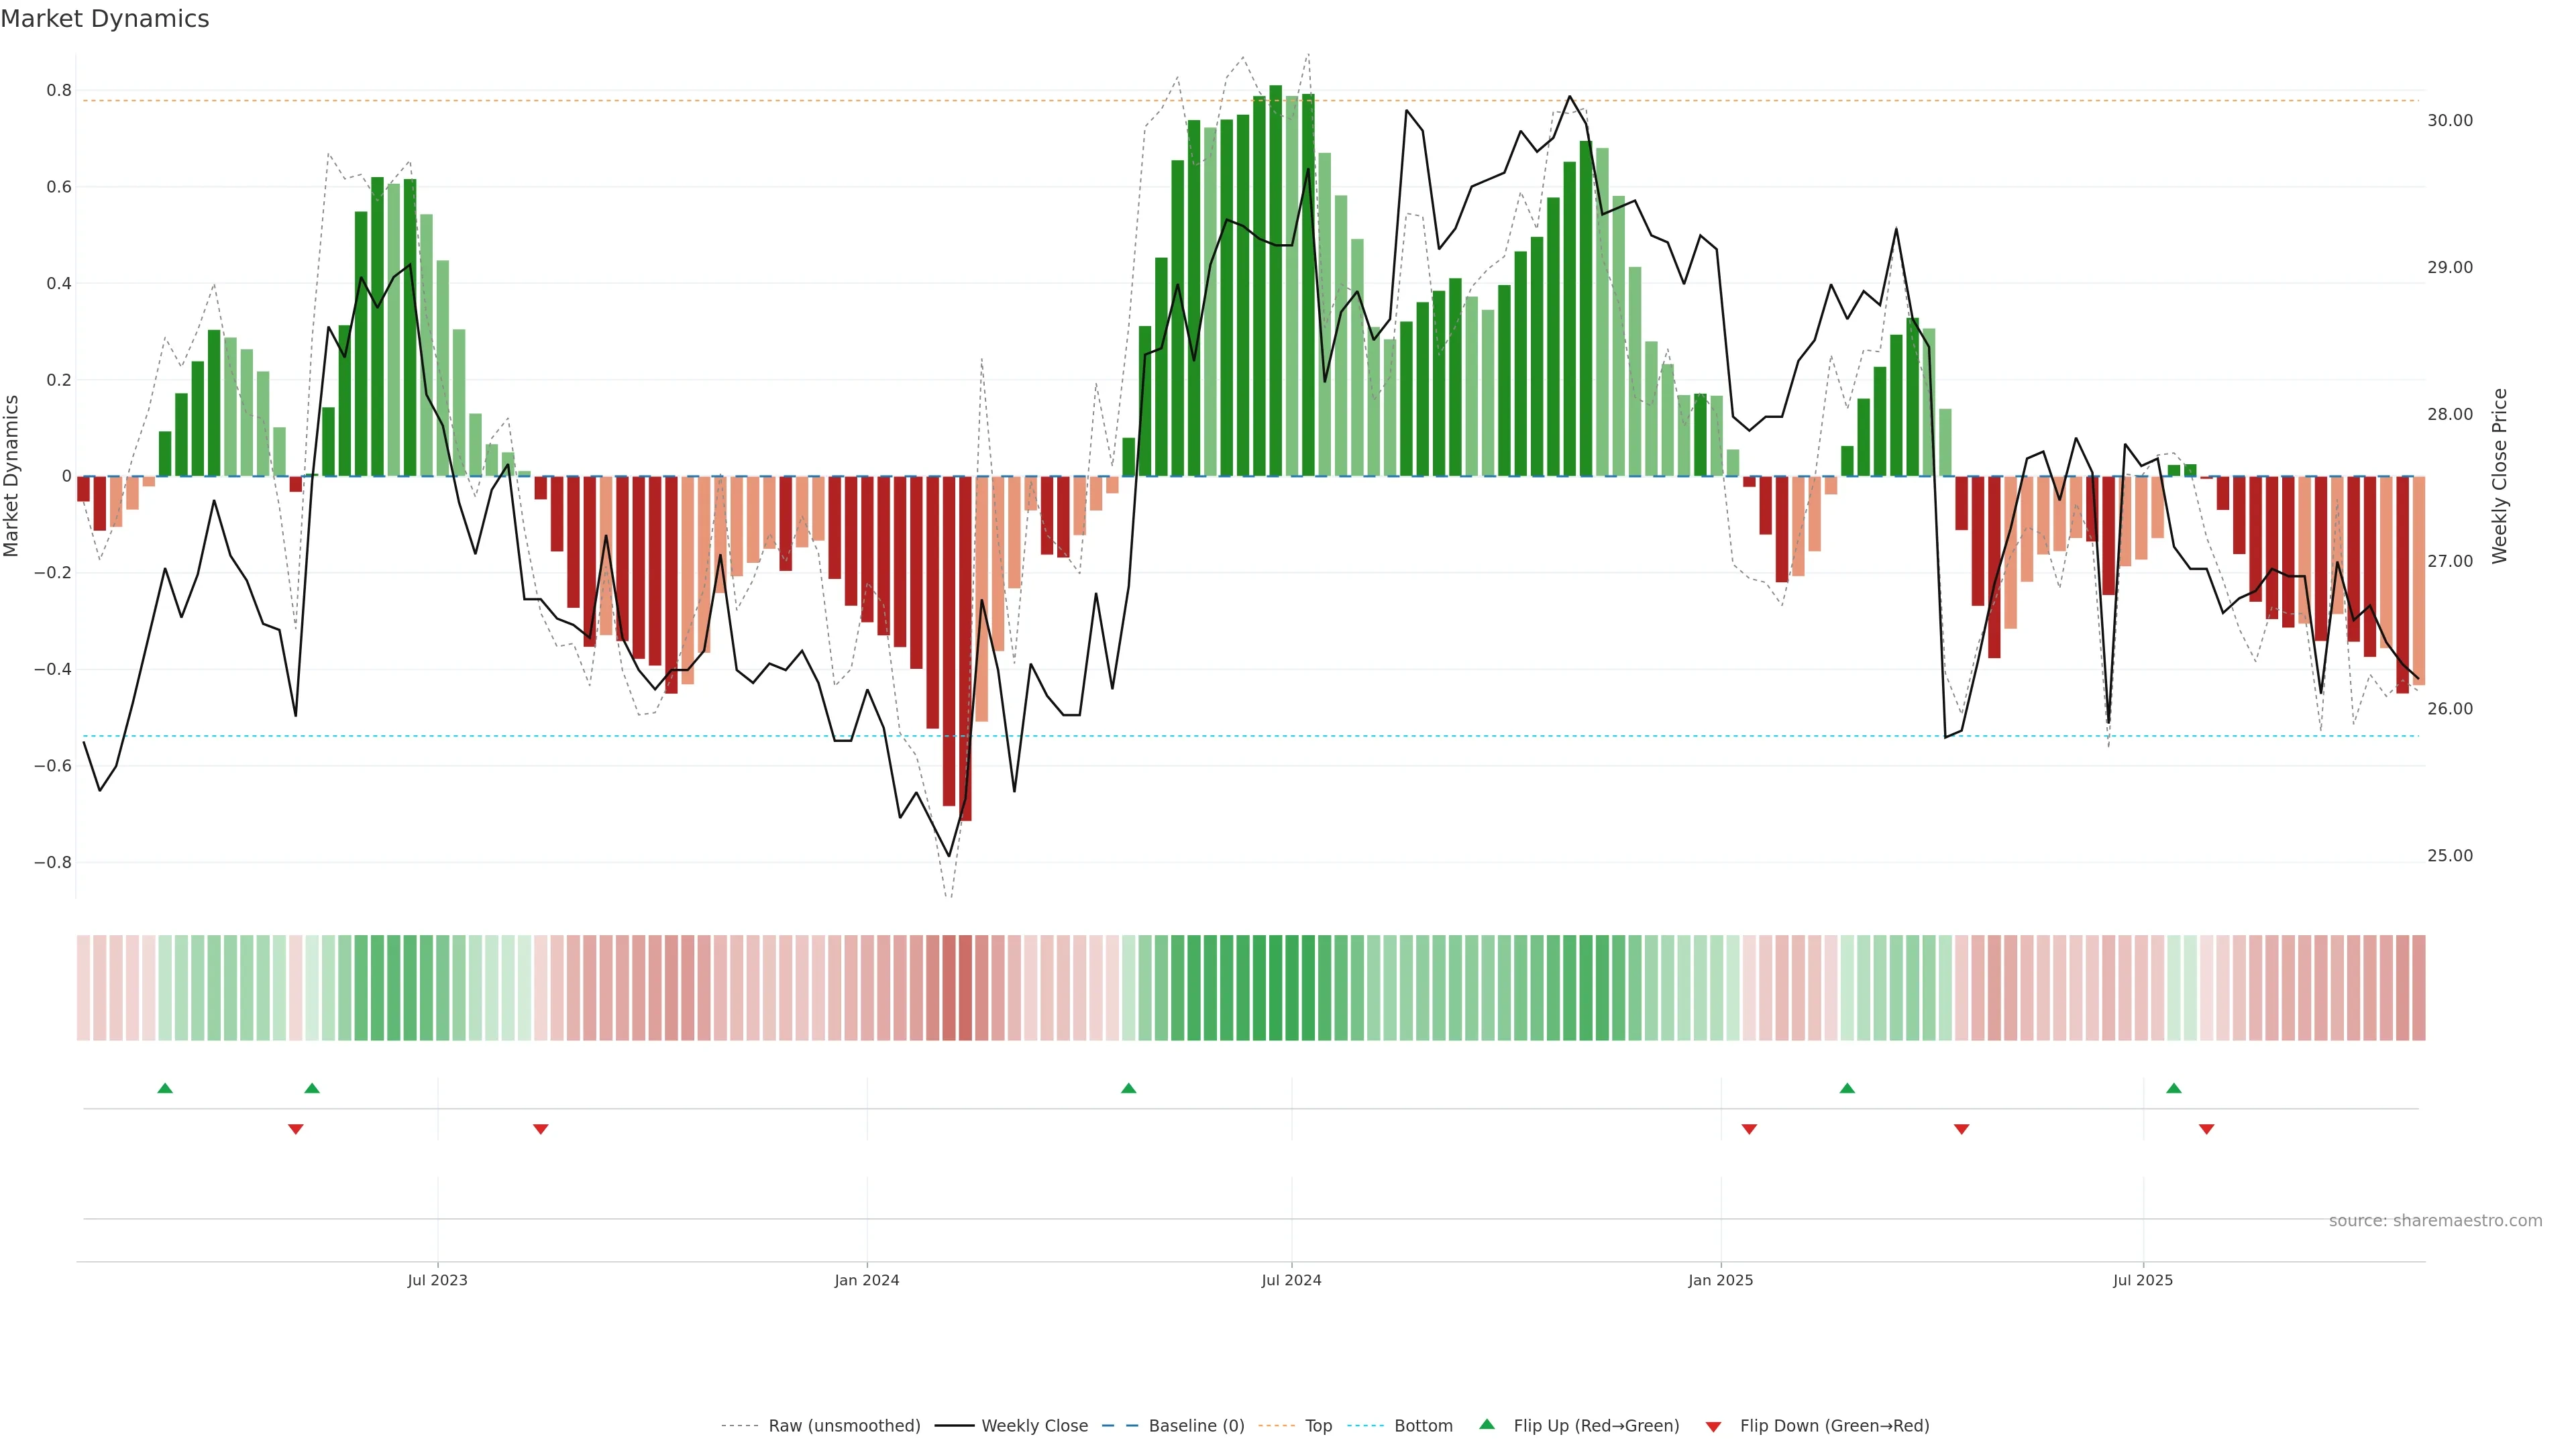Select the Jul 2024 x-axis label
The width and height of the screenshot is (2576, 1449).
pos(1291,1280)
